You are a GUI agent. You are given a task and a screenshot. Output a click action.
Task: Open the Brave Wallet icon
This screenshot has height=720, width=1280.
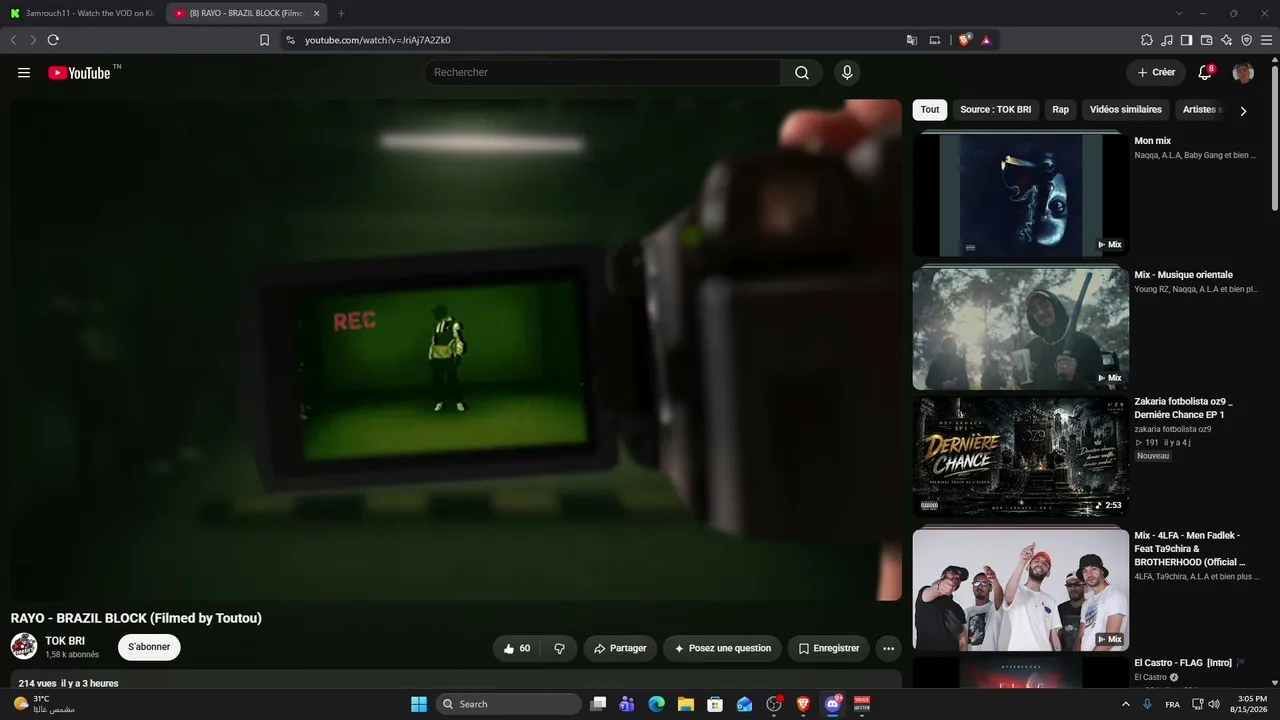(x=1207, y=40)
